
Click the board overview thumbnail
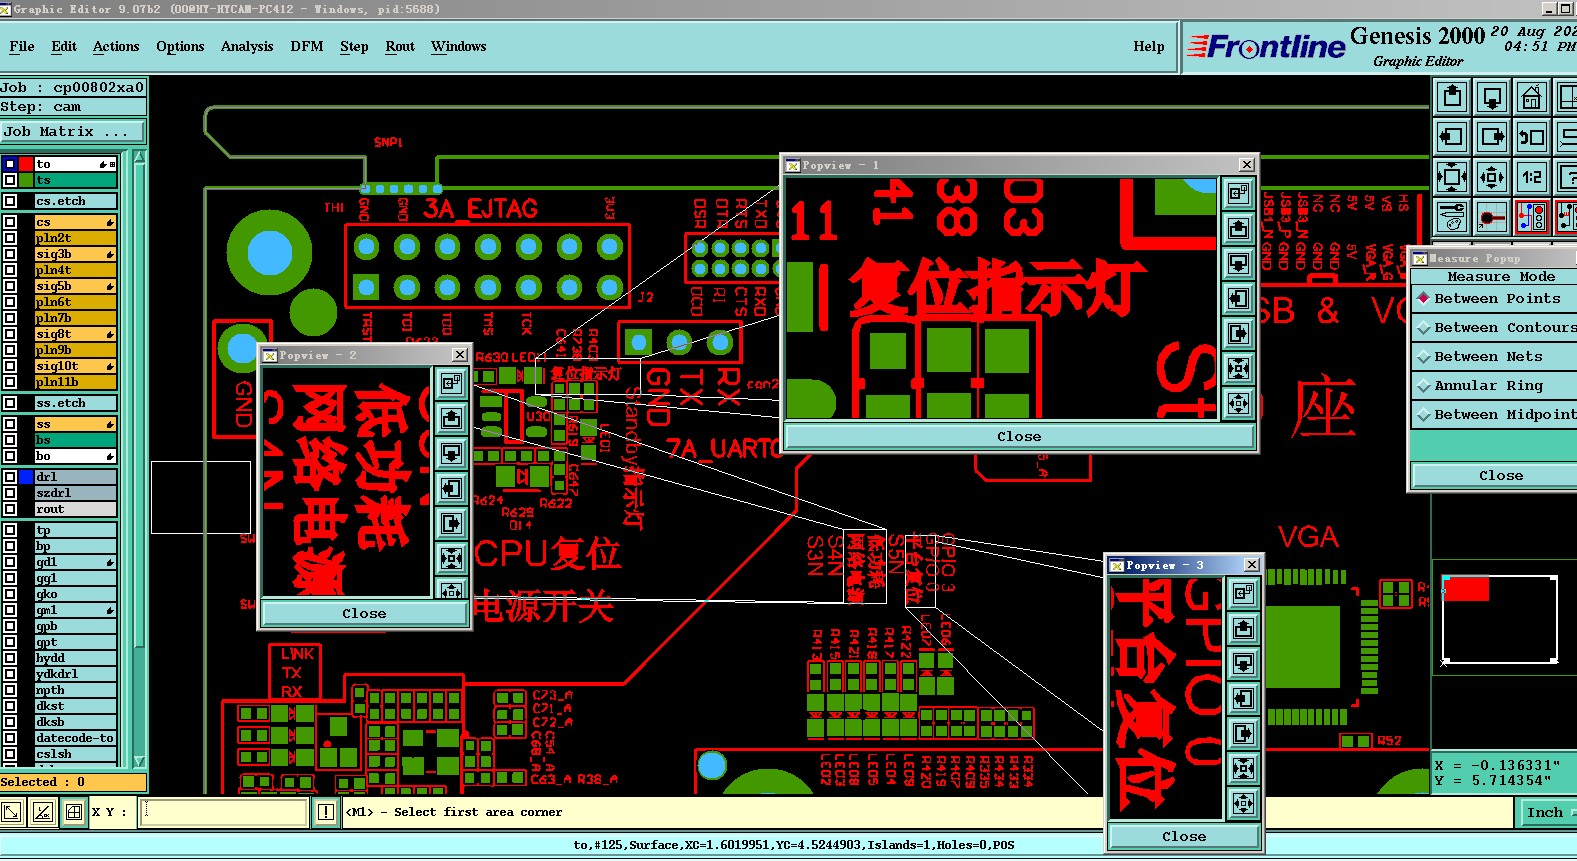click(x=1499, y=619)
